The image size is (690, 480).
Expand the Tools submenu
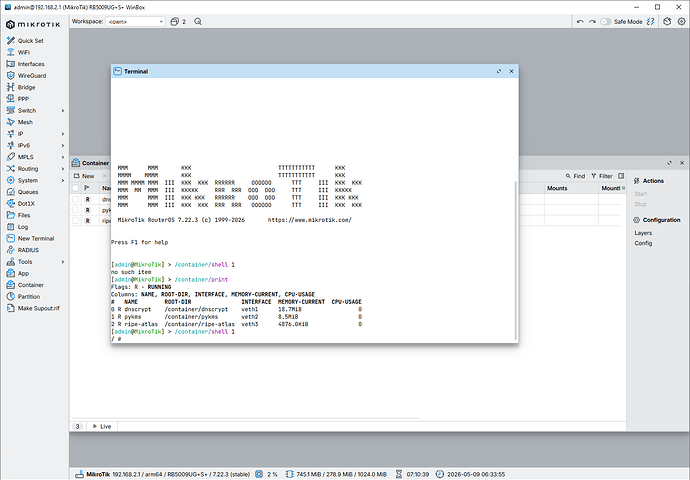pos(62,262)
